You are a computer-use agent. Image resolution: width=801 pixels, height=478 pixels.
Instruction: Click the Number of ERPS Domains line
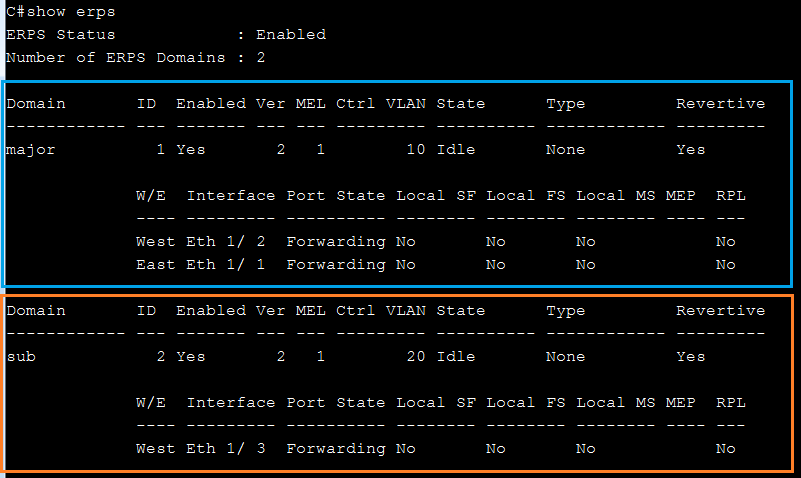(135, 58)
